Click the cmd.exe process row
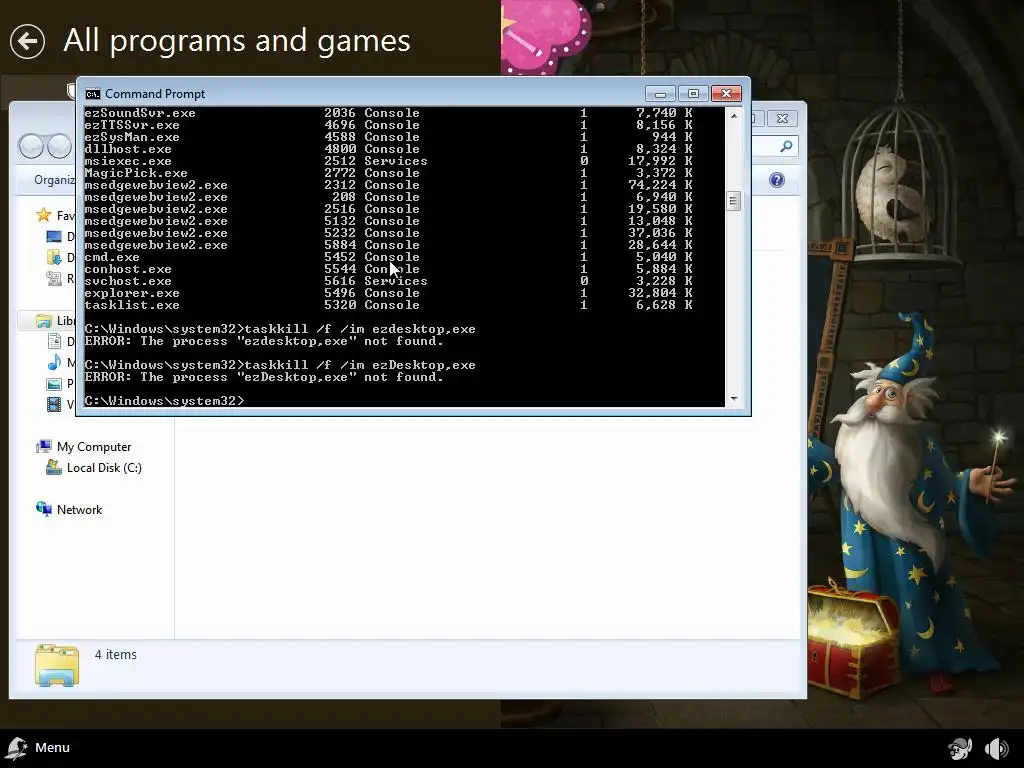 pyautogui.click(x=388, y=257)
